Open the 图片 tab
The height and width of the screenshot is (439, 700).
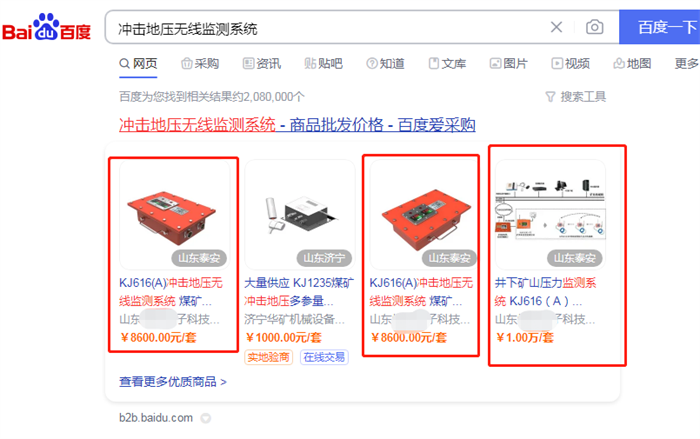tap(508, 63)
